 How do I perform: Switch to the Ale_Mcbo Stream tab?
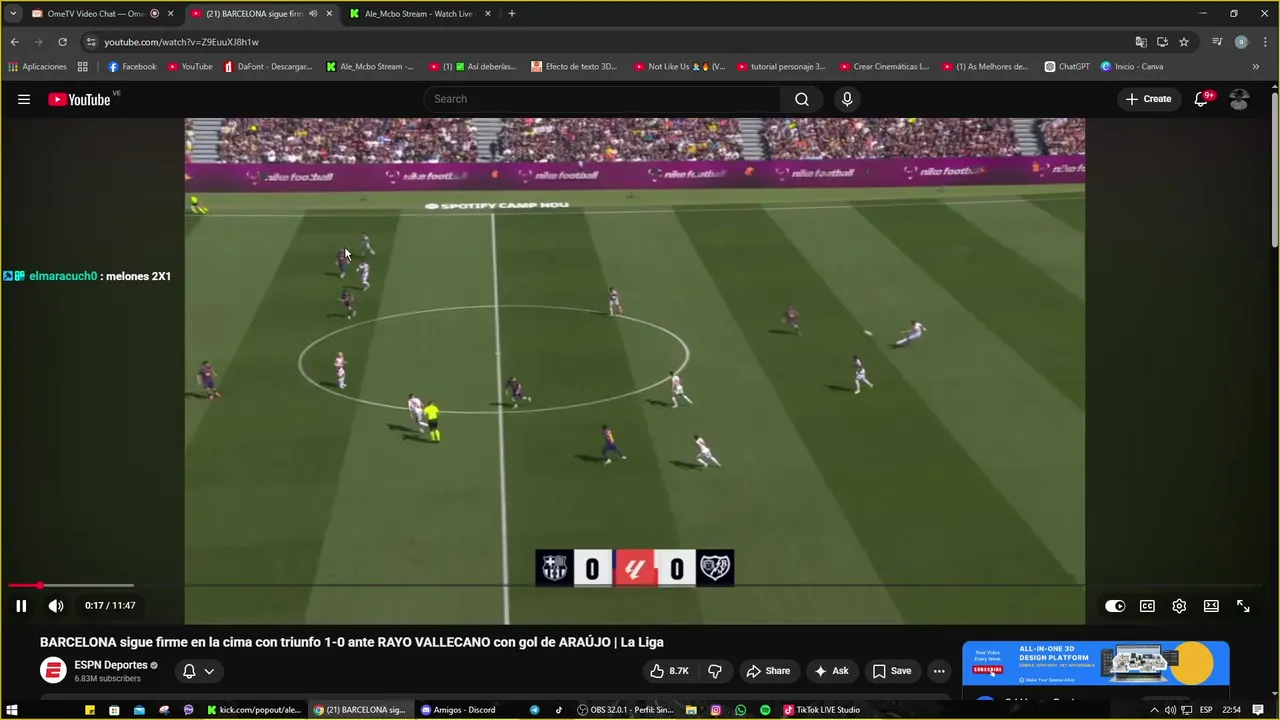(x=419, y=14)
